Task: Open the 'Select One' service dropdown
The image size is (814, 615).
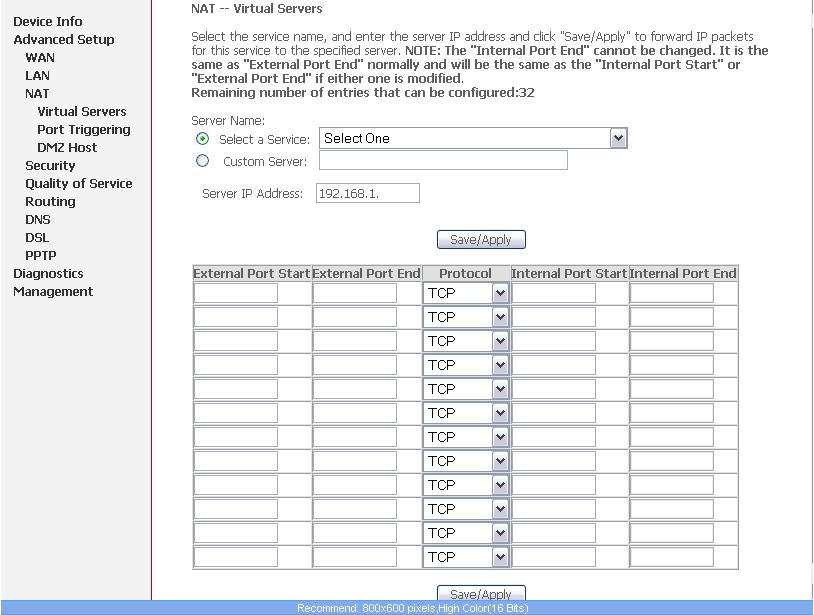Action: click(x=473, y=139)
